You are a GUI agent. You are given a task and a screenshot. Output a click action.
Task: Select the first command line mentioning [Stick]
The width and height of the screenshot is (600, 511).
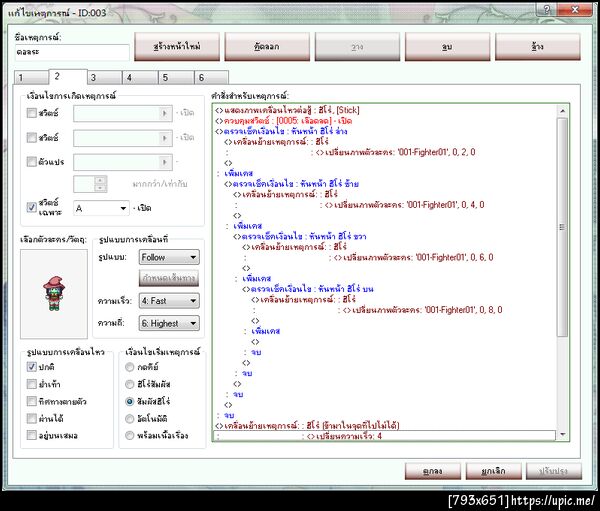click(x=287, y=110)
